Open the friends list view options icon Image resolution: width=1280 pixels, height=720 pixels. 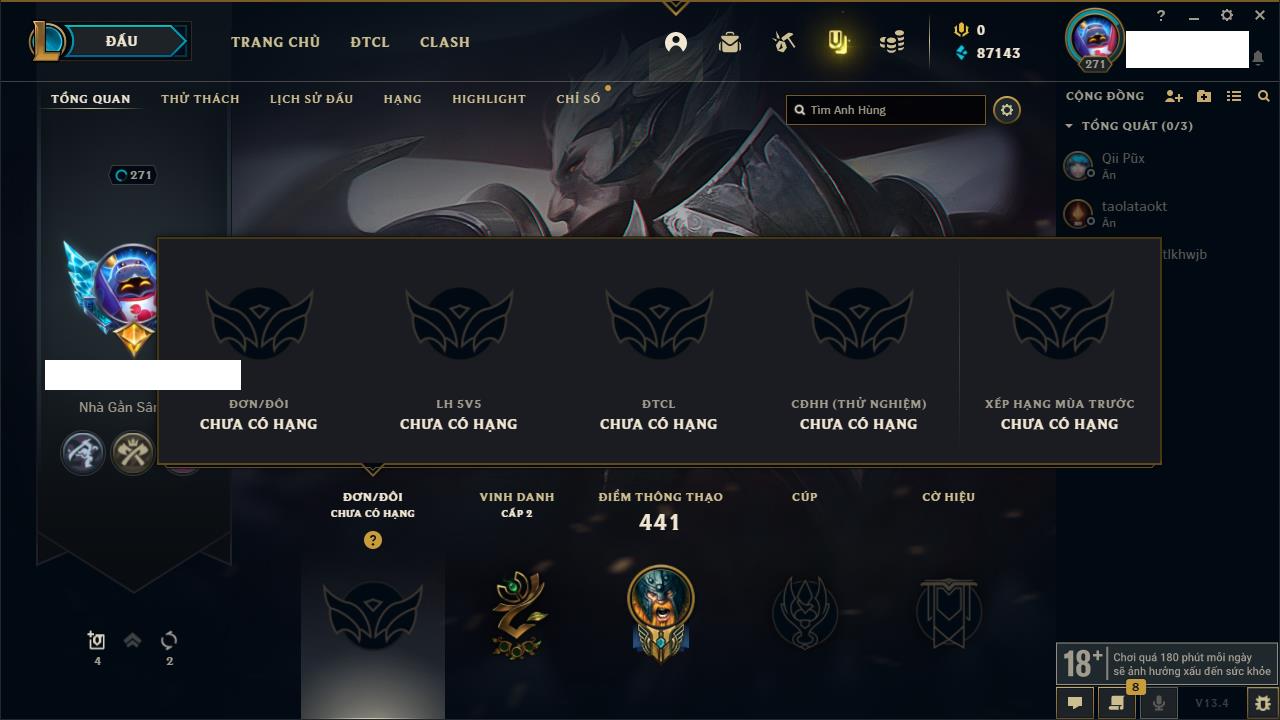coord(1234,96)
